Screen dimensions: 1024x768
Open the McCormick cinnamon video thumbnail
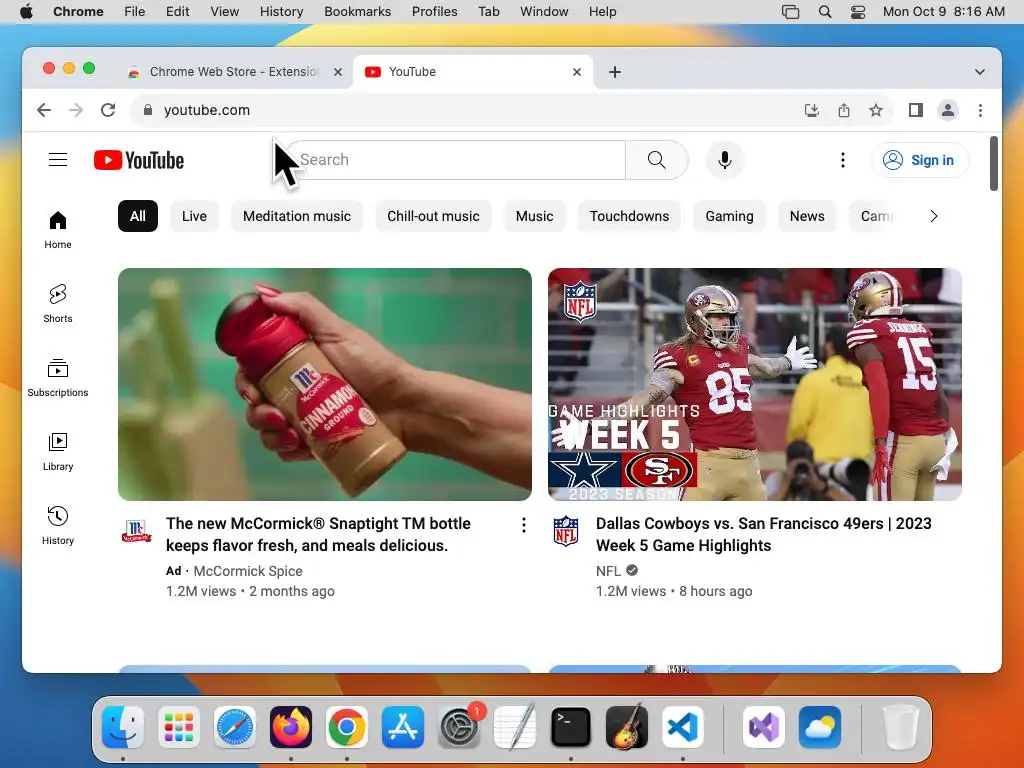pyautogui.click(x=325, y=384)
